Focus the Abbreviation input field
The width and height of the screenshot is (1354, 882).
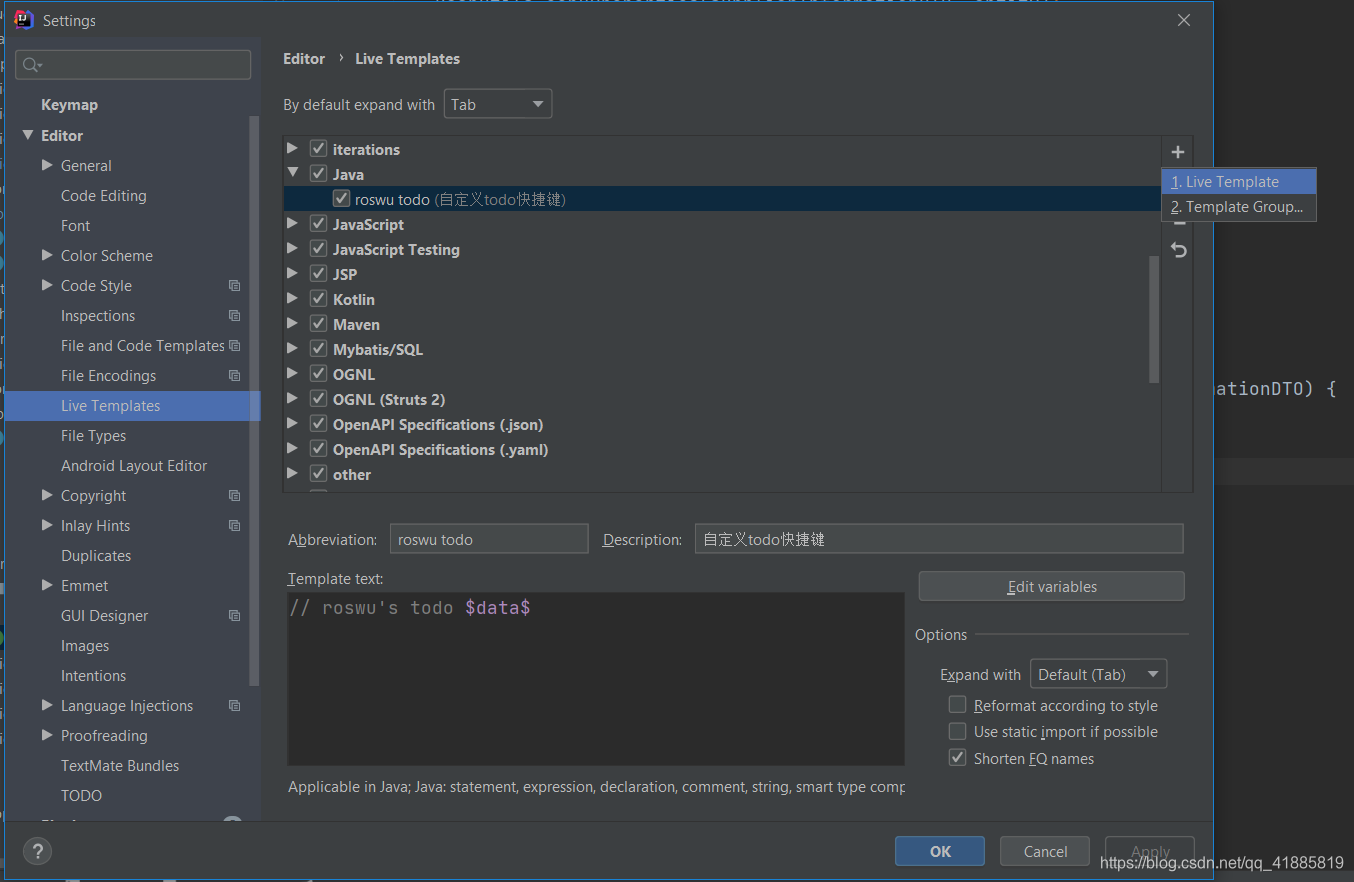488,539
